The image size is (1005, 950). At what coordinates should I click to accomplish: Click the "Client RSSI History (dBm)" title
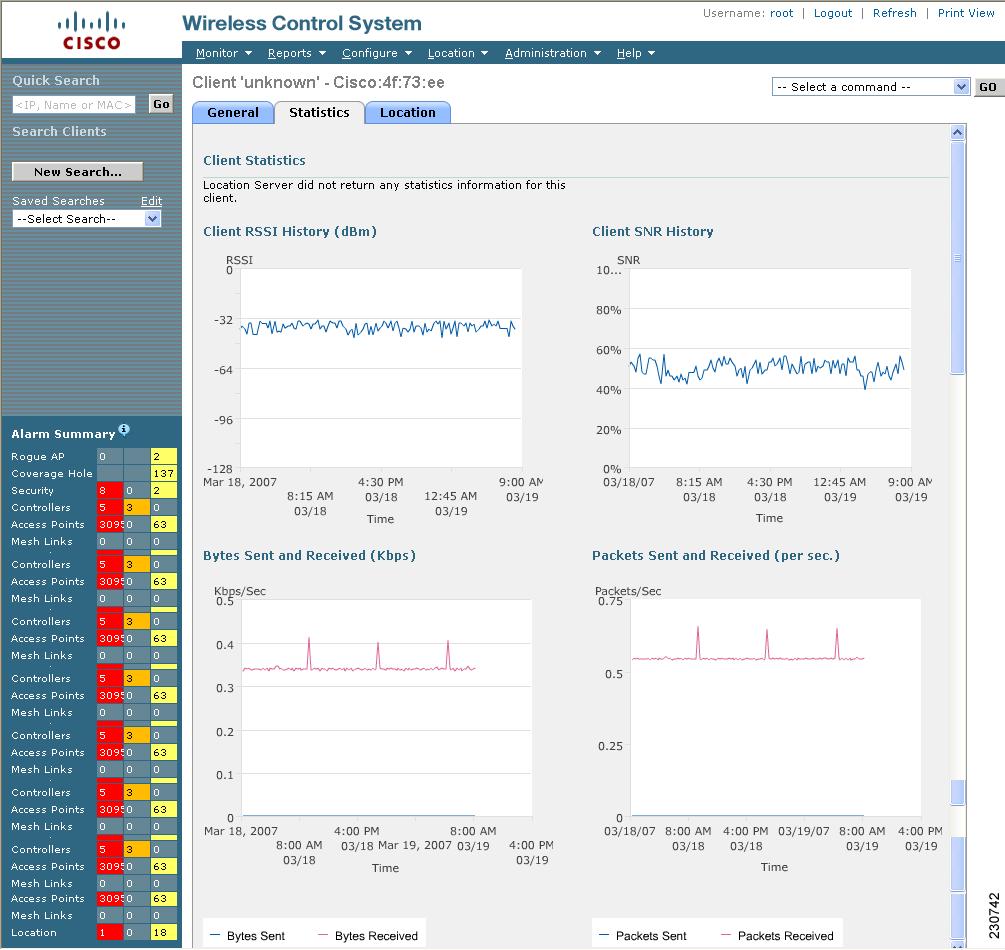[x=290, y=231]
